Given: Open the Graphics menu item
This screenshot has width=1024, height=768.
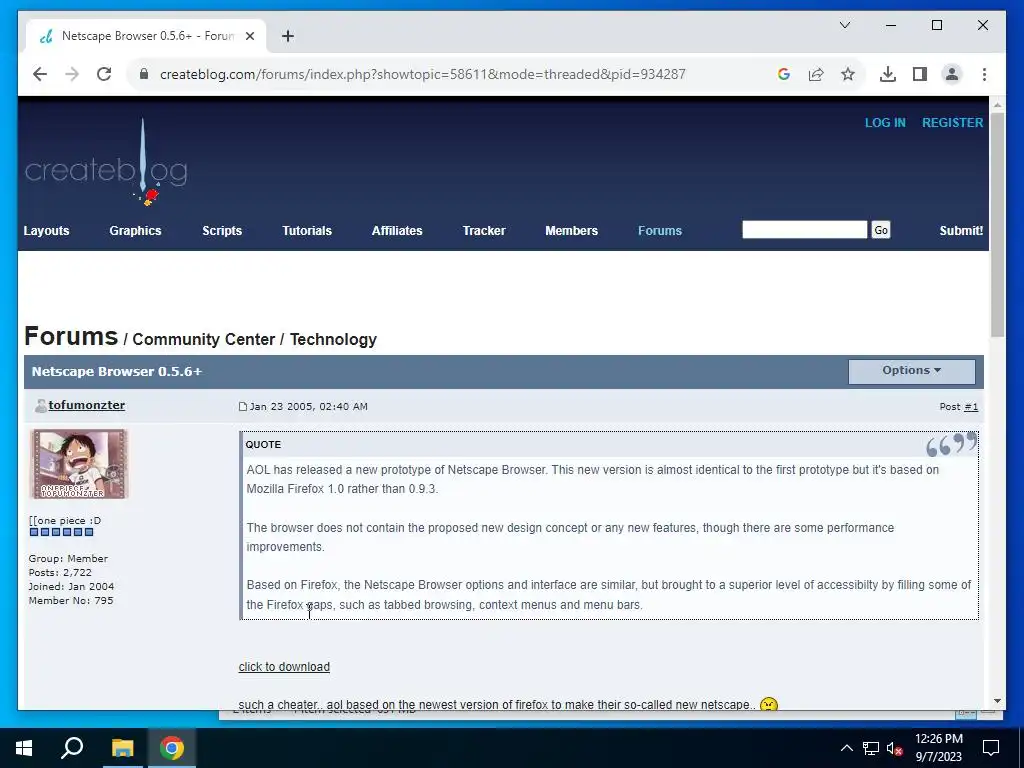Looking at the screenshot, I should pyautogui.click(x=135, y=231).
